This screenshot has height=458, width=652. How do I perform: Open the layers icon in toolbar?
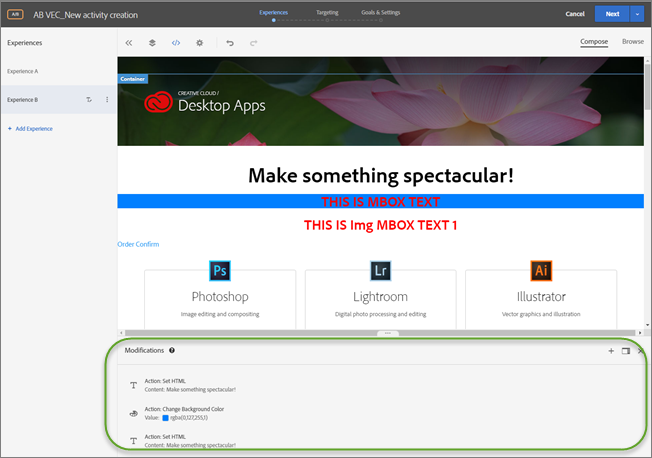point(152,43)
